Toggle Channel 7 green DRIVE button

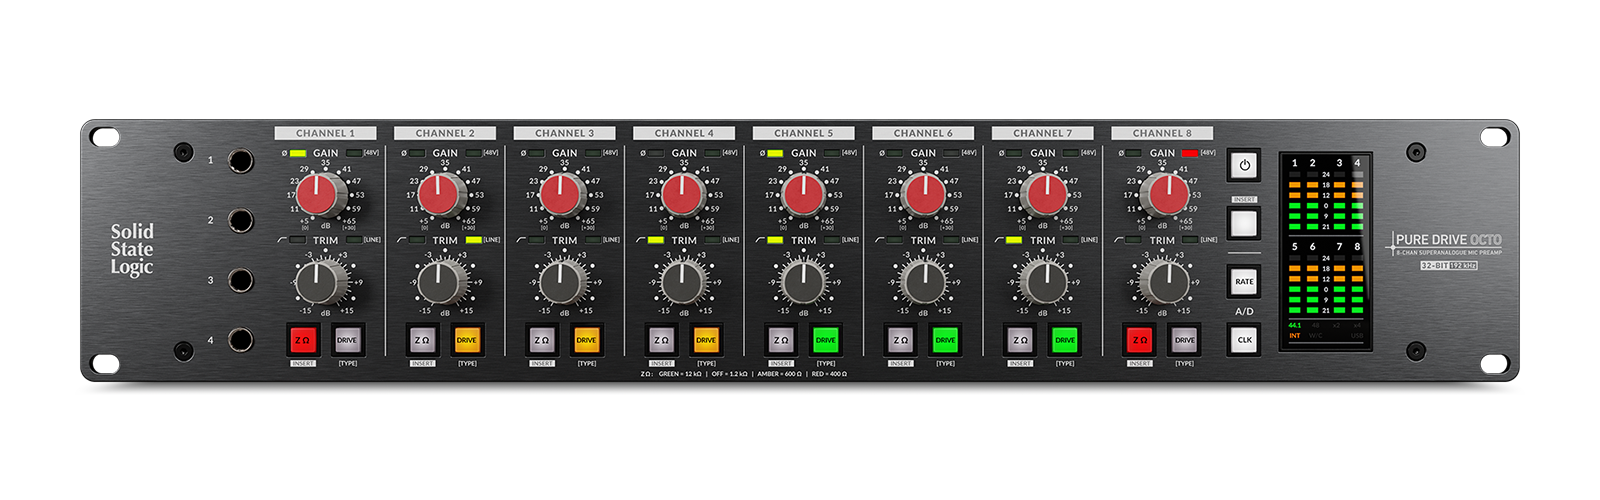(x=1065, y=340)
